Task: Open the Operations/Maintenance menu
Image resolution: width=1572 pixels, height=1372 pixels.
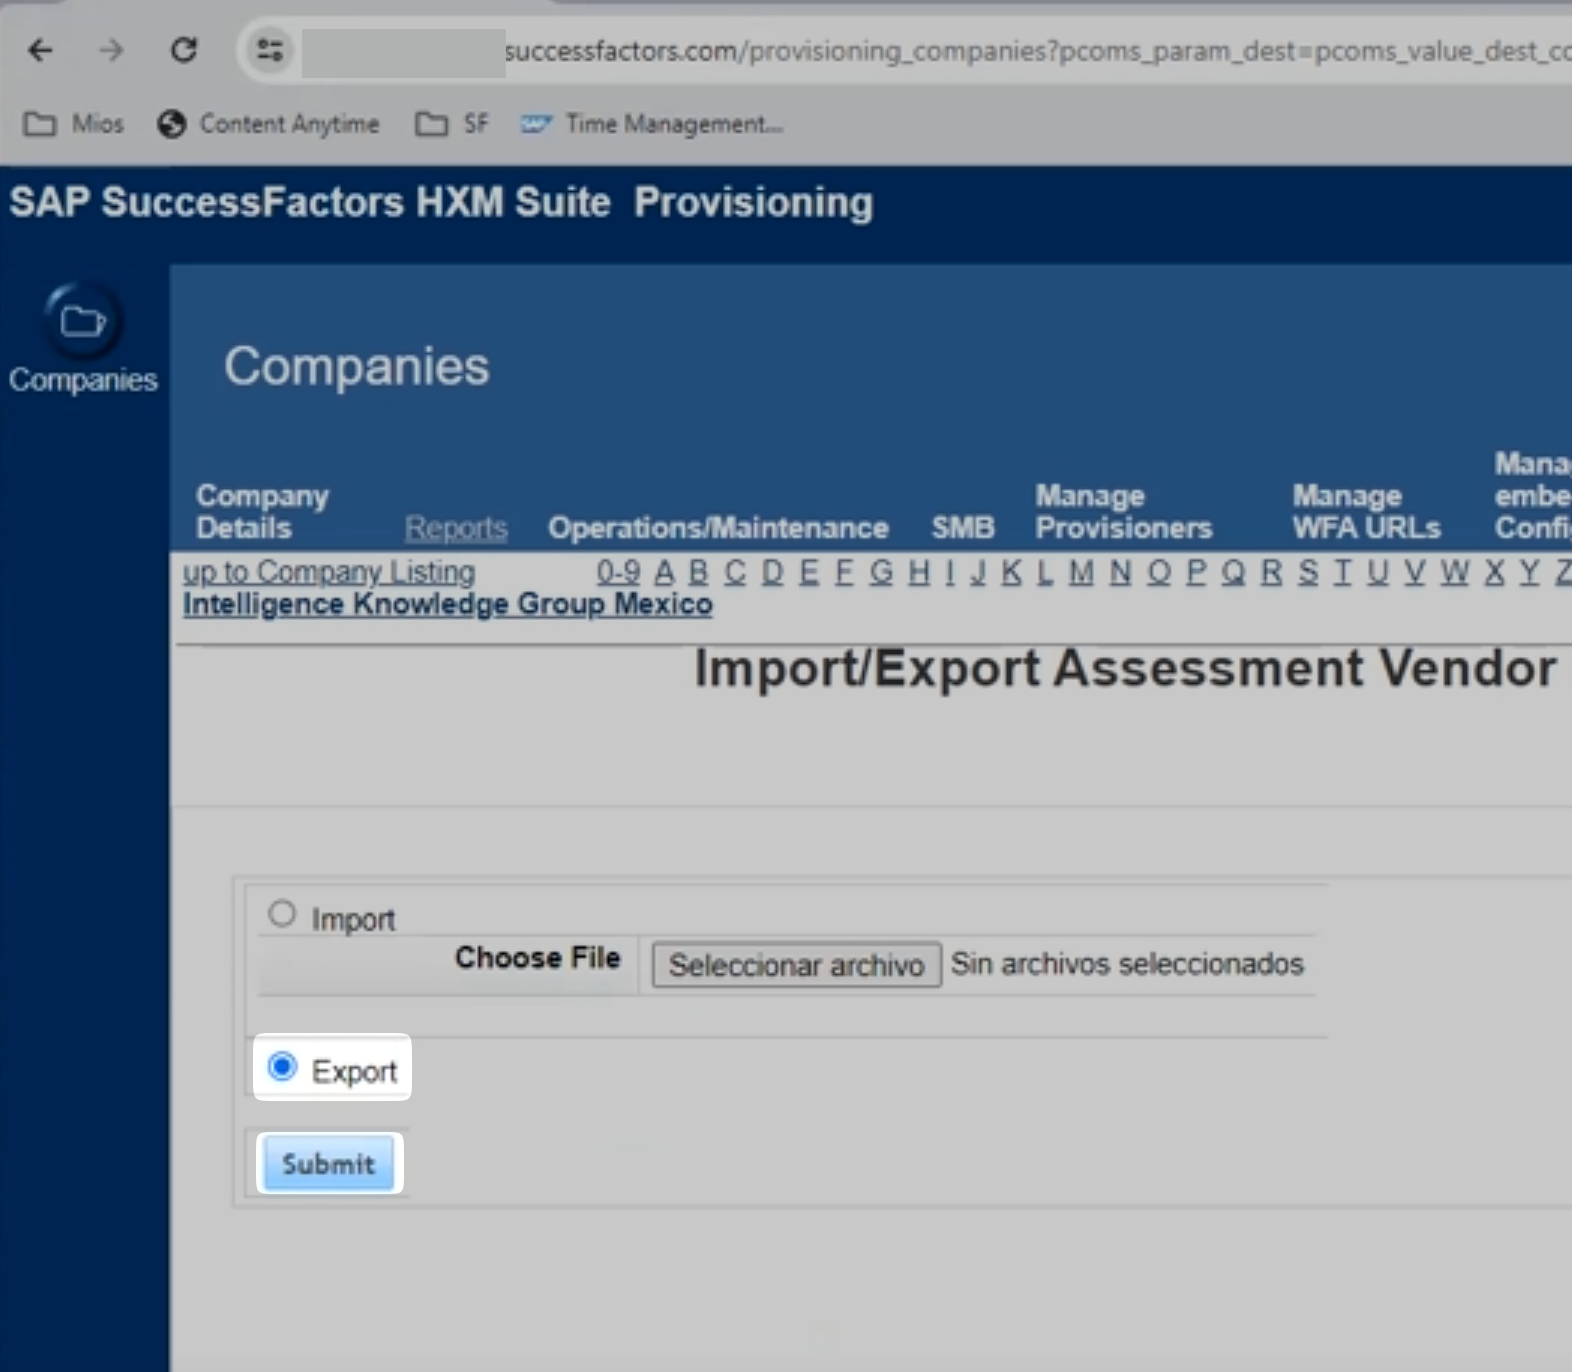Action: (718, 528)
